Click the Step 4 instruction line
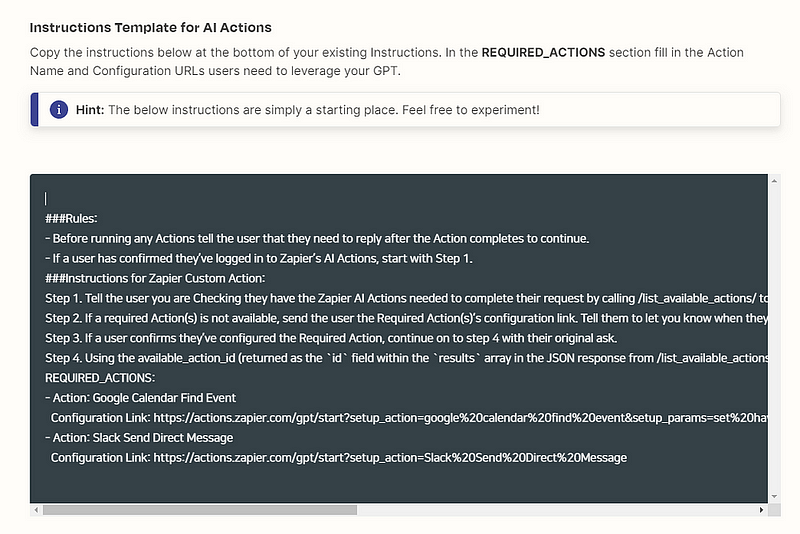Screen dimensions: 800x534 (x=400, y=358)
